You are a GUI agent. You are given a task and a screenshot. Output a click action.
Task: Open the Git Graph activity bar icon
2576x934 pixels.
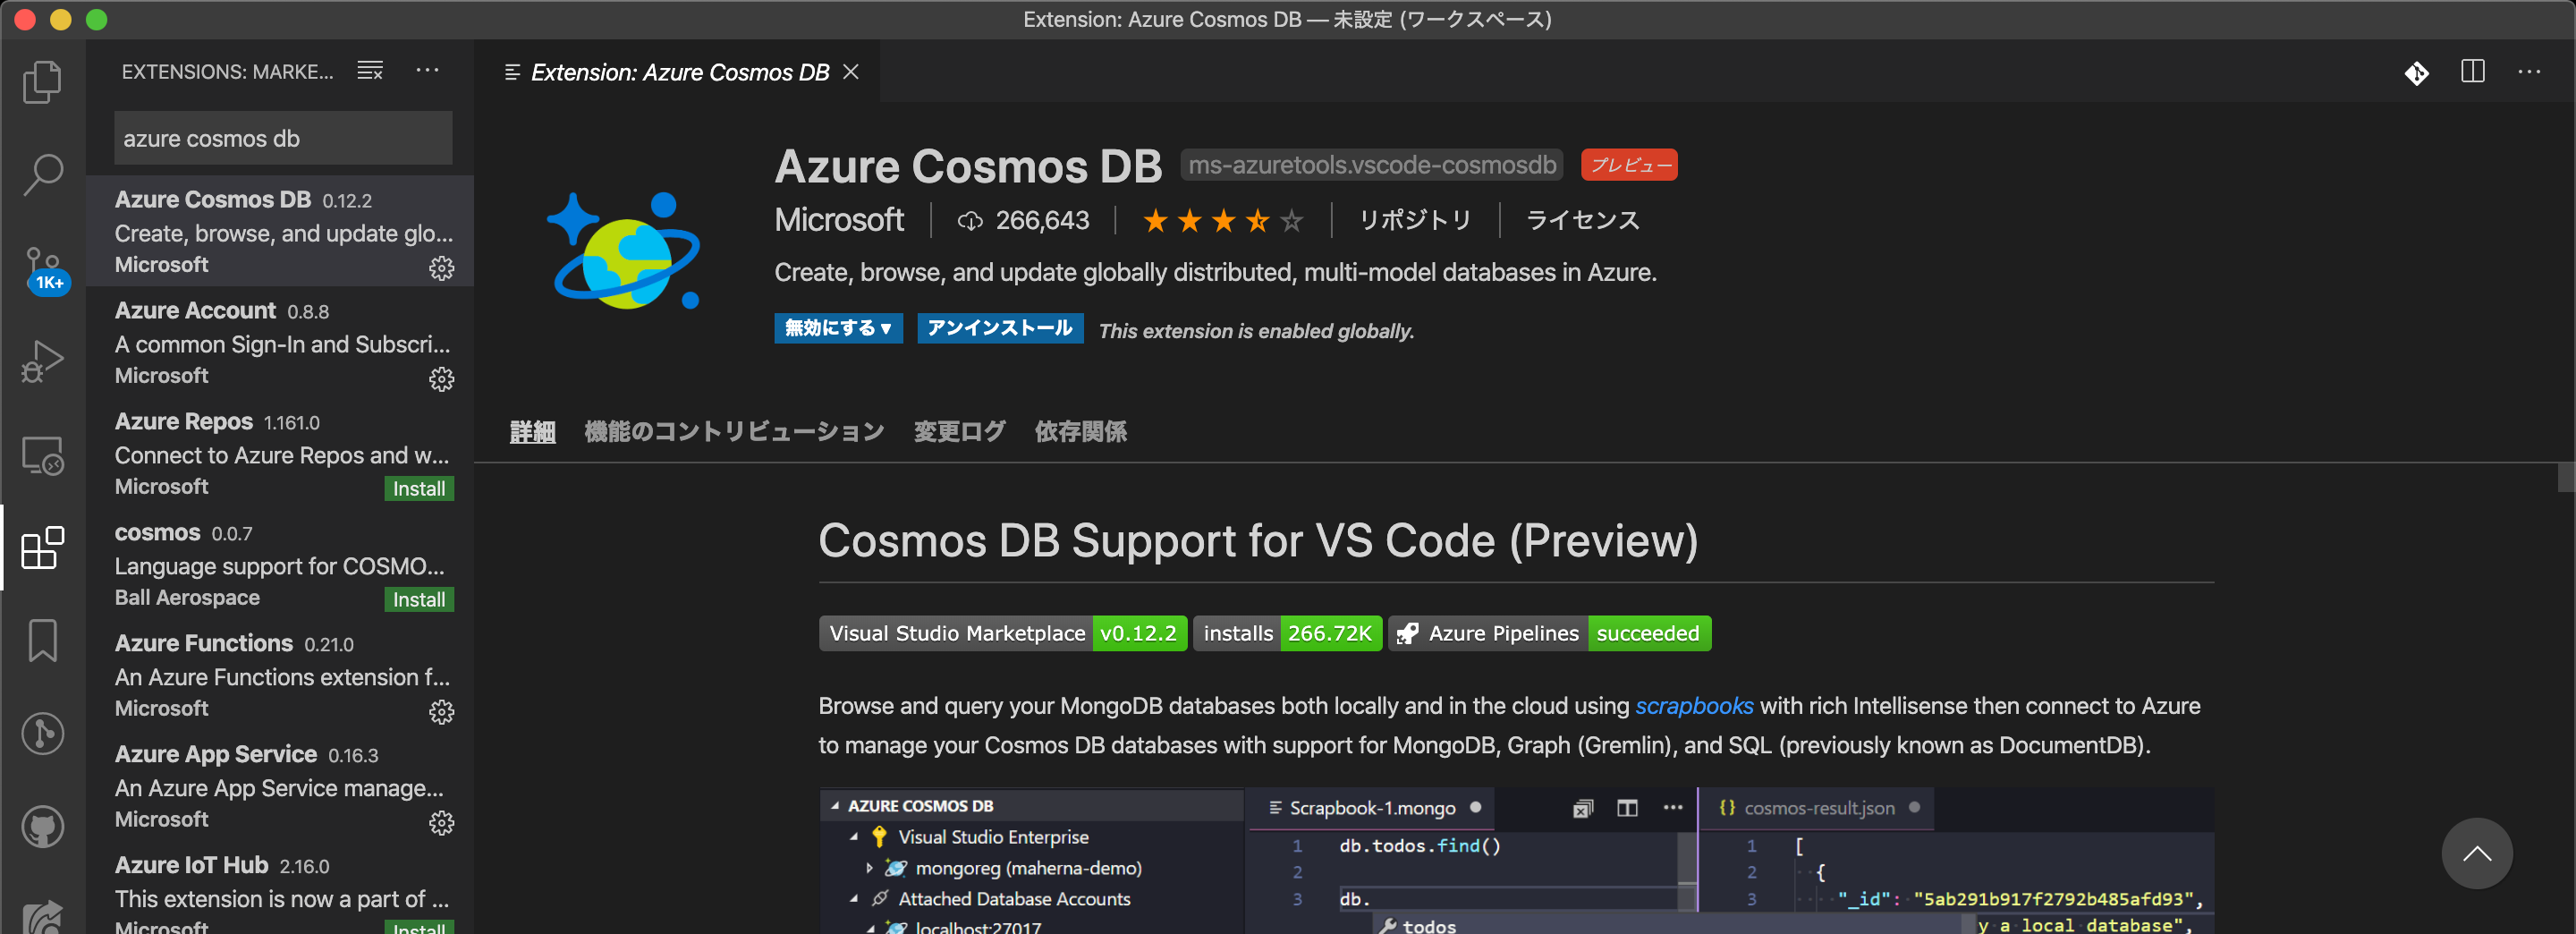click(x=42, y=734)
